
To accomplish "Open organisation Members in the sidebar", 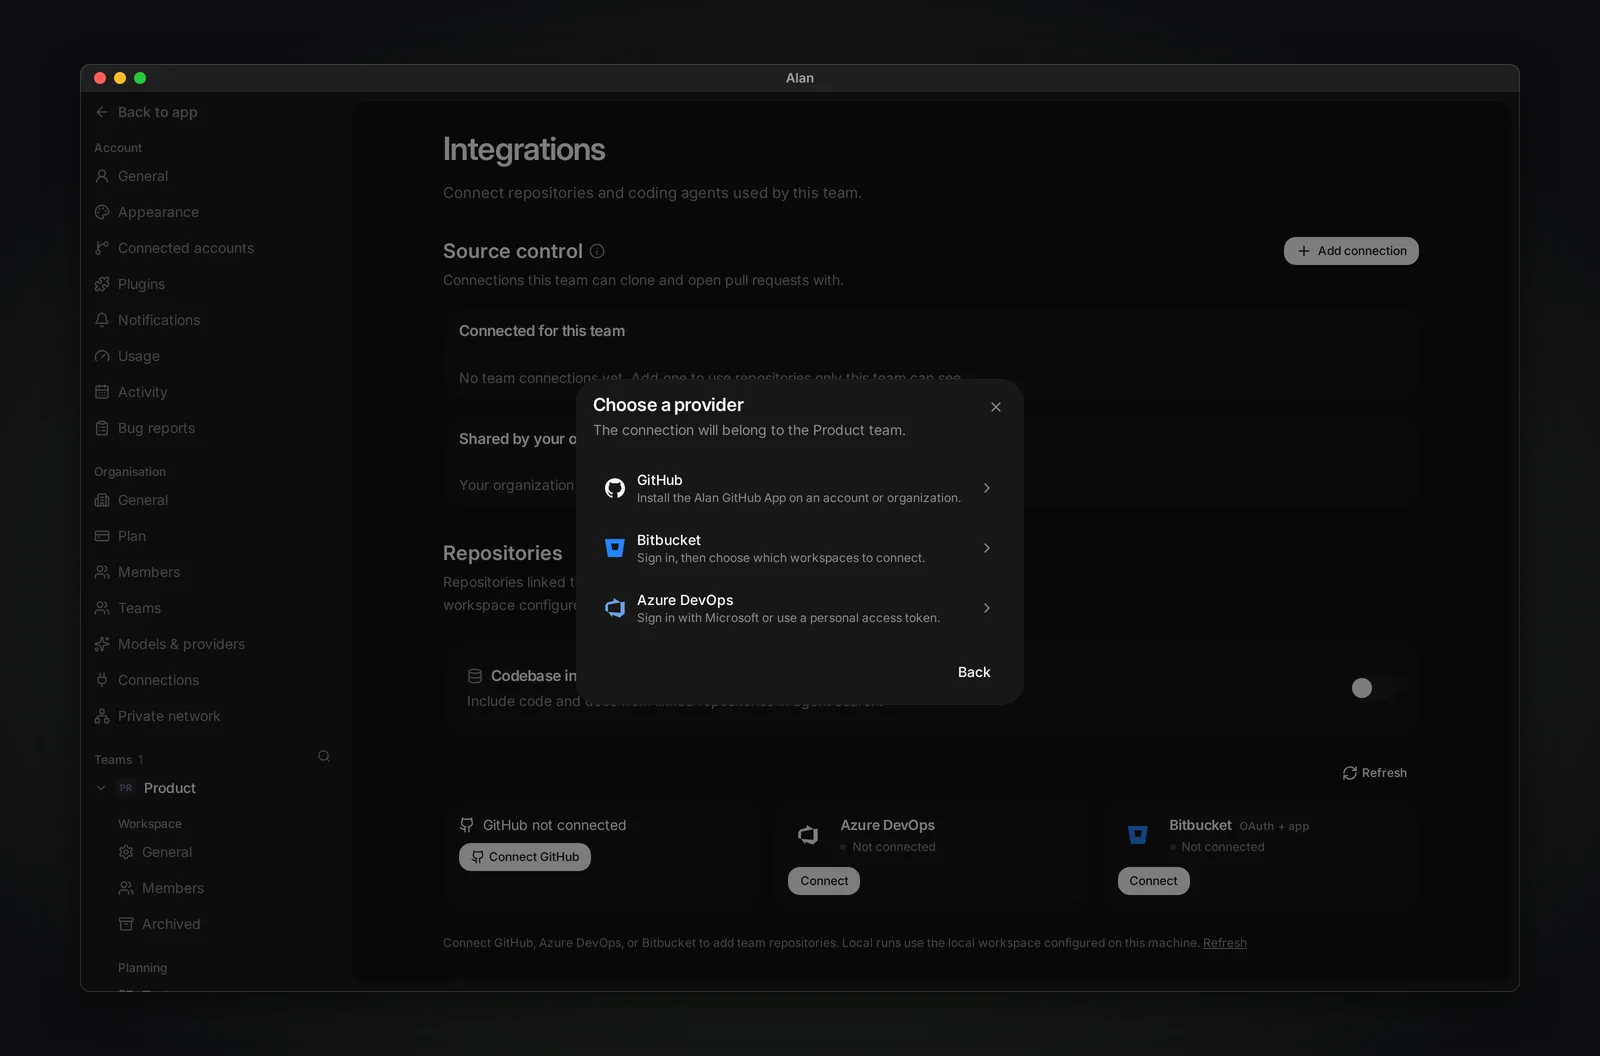I will (x=149, y=572).
